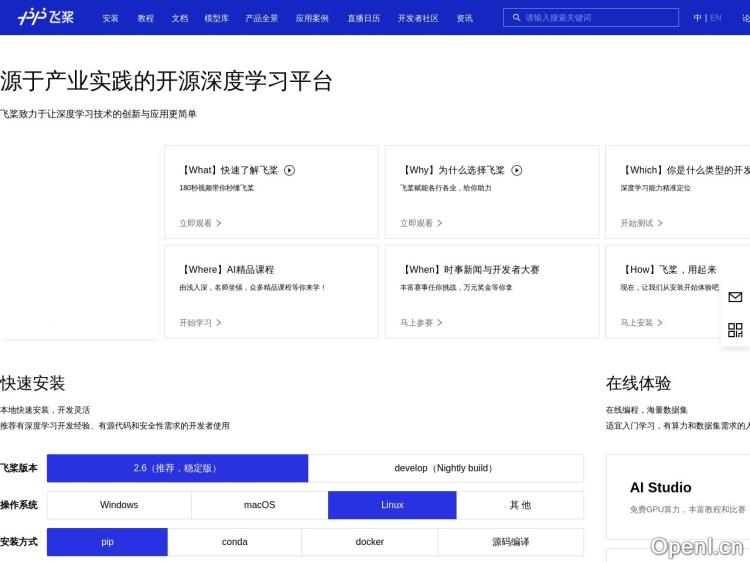Click the 快速安装 section heading
This screenshot has height=562, width=750.
tap(33, 383)
